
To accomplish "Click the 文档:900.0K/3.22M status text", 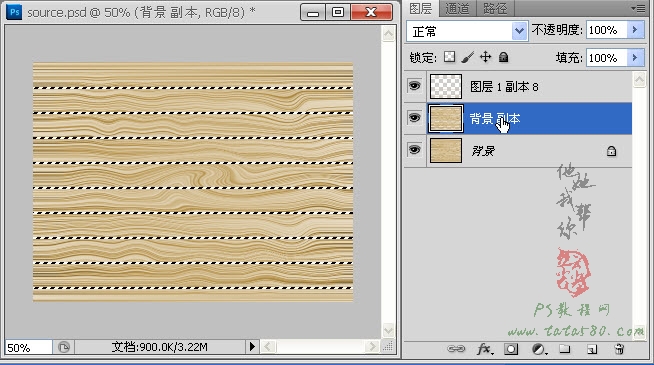I will (160, 347).
